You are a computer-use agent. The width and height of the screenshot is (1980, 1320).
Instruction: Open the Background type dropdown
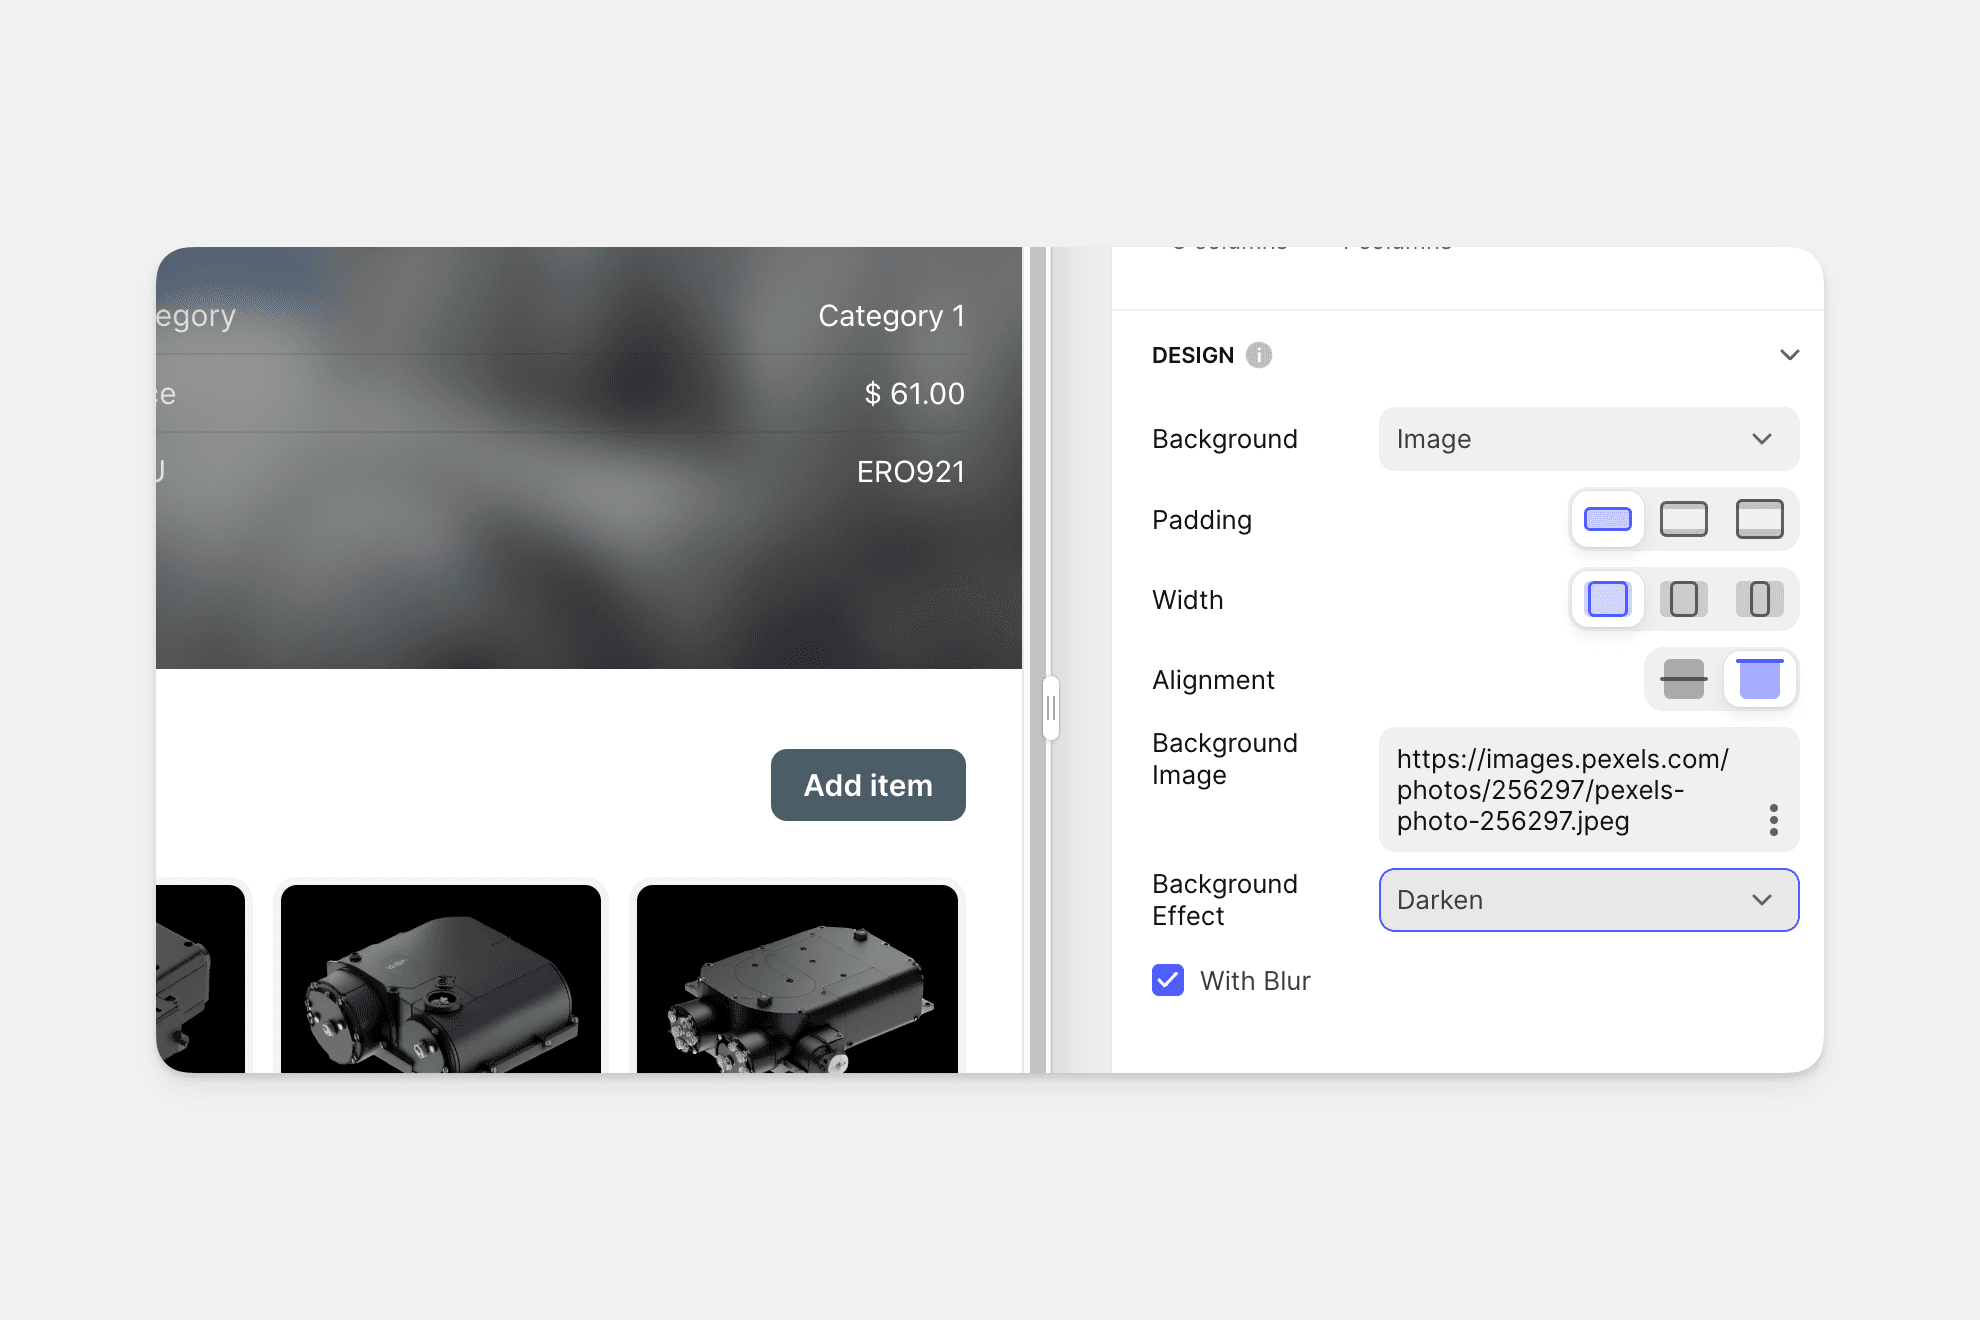click(1588, 439)
